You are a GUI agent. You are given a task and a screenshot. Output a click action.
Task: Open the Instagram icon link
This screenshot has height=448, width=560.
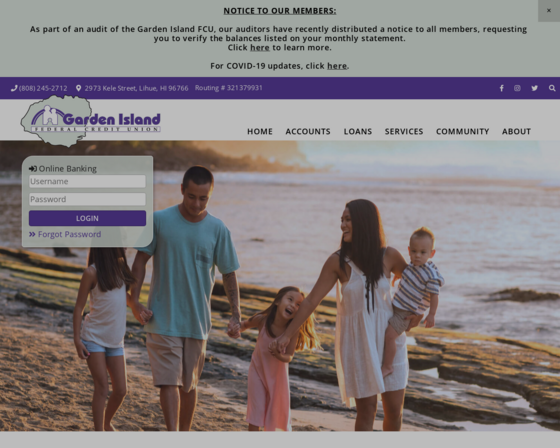[517, 88]
